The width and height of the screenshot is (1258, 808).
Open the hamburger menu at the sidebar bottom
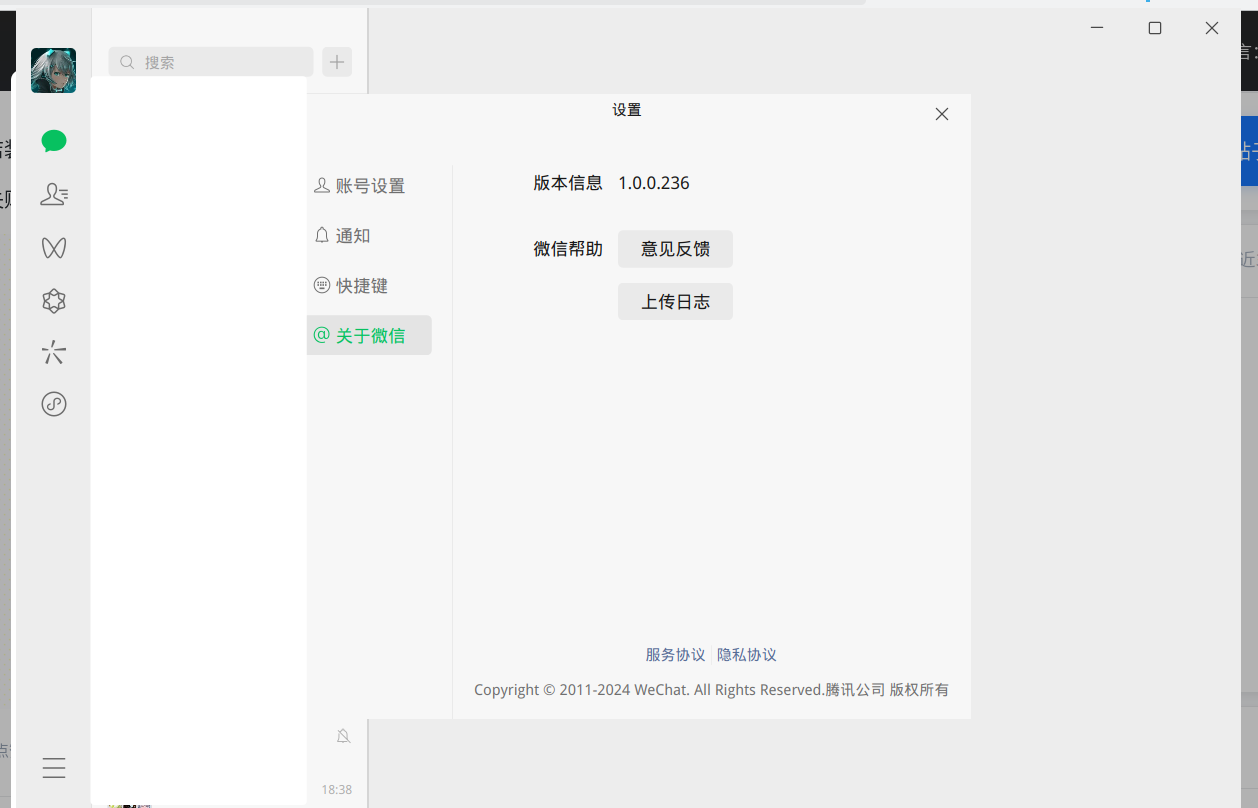[x=54, y=767]
